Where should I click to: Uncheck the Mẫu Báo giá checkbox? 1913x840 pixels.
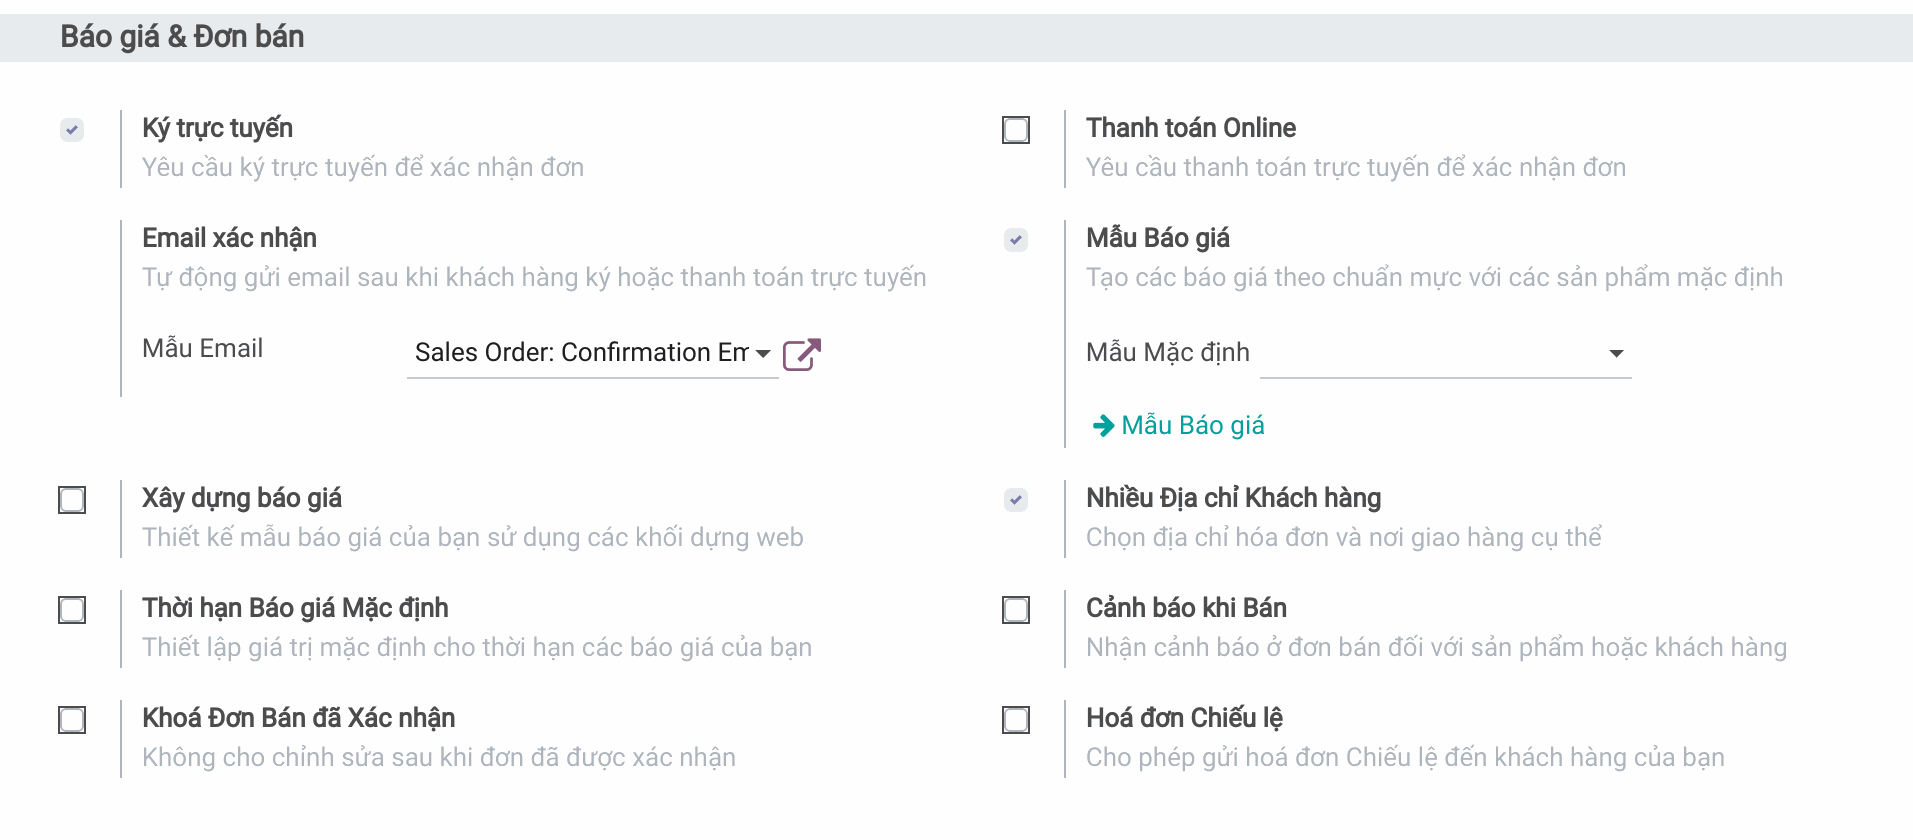(x=1016, y=240)
